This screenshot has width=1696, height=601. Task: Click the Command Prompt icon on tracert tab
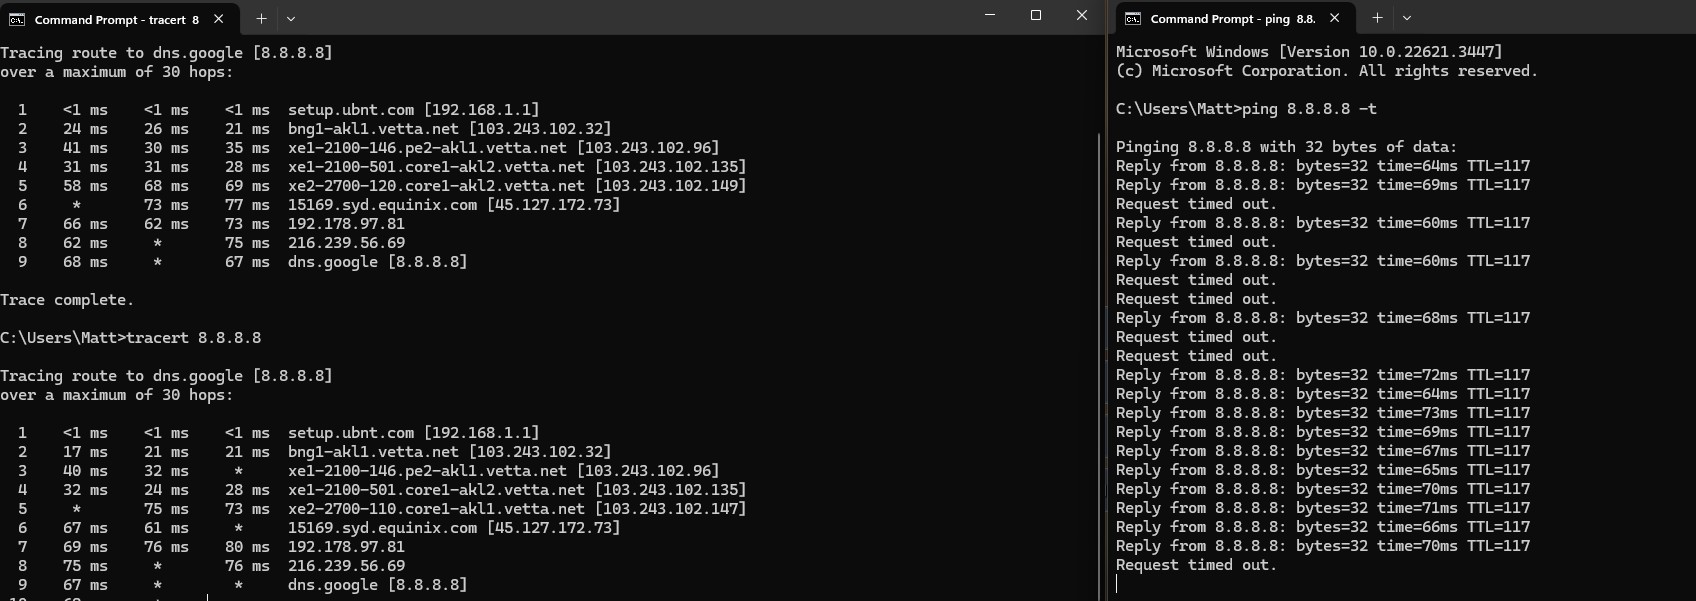(x=17, y=19)
